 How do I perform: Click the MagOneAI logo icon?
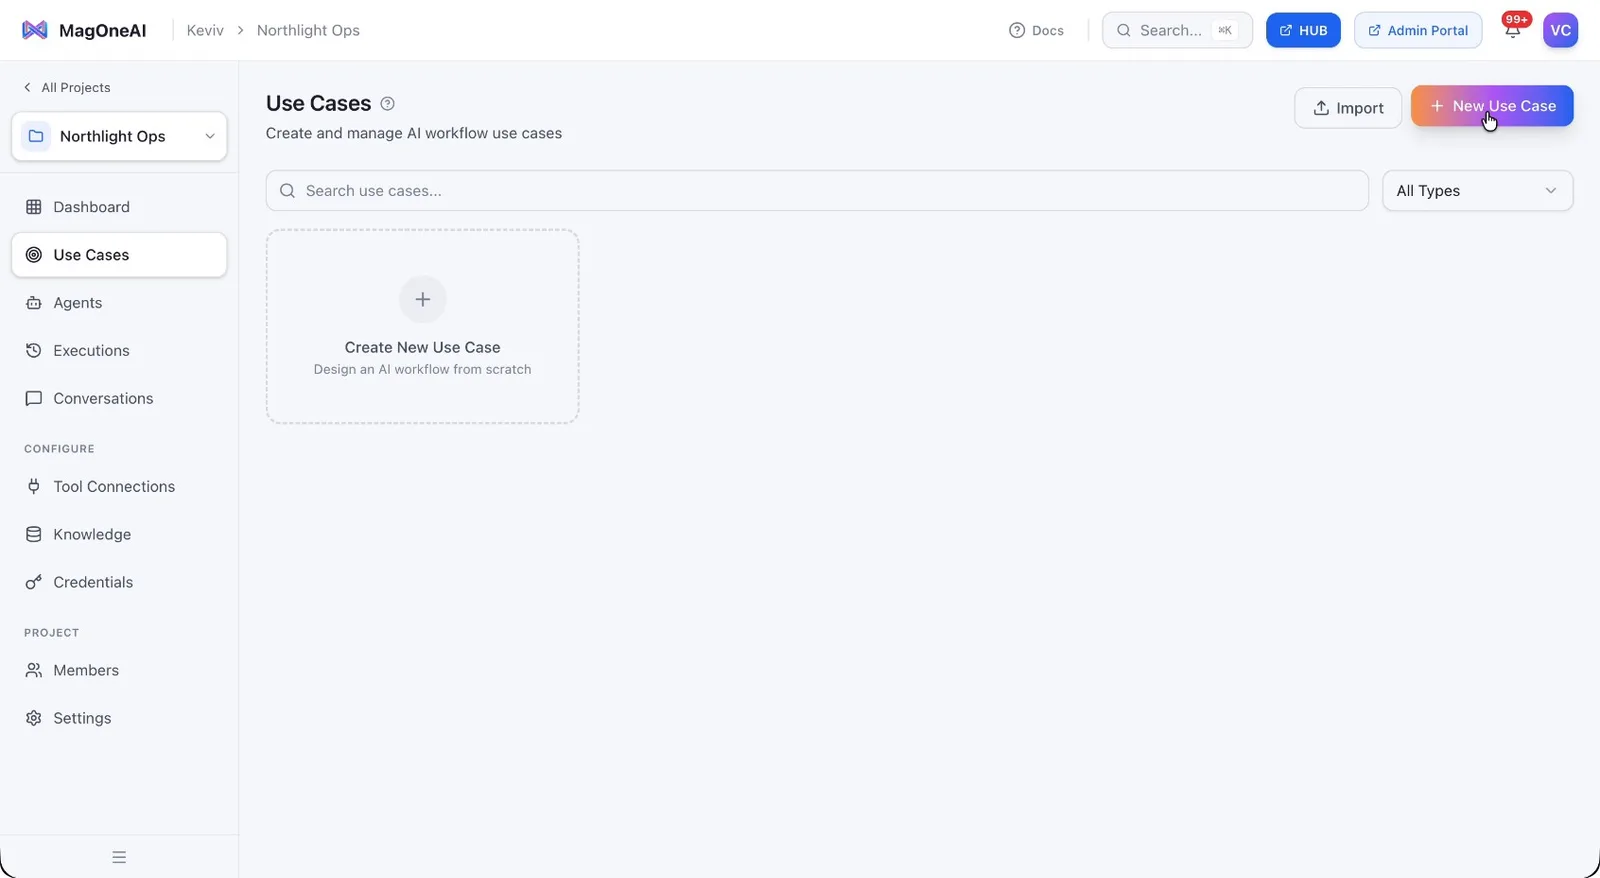click(35, 30)
